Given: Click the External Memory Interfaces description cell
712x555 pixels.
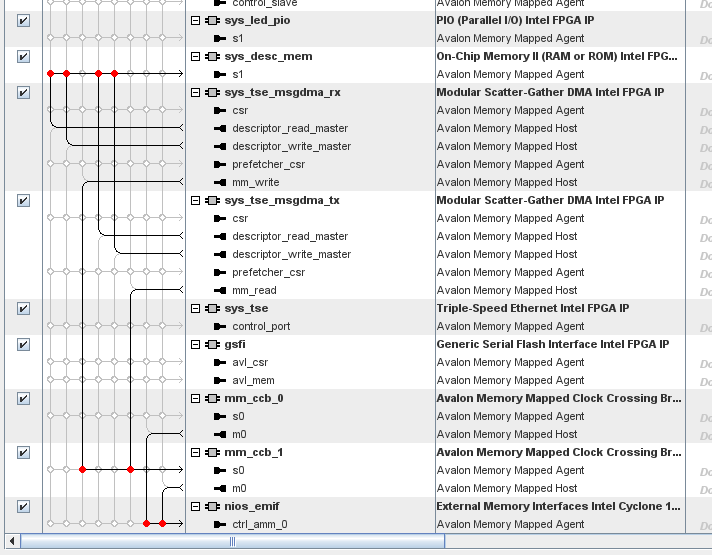Looking at the screenshot, I should (x=559, y=506).
